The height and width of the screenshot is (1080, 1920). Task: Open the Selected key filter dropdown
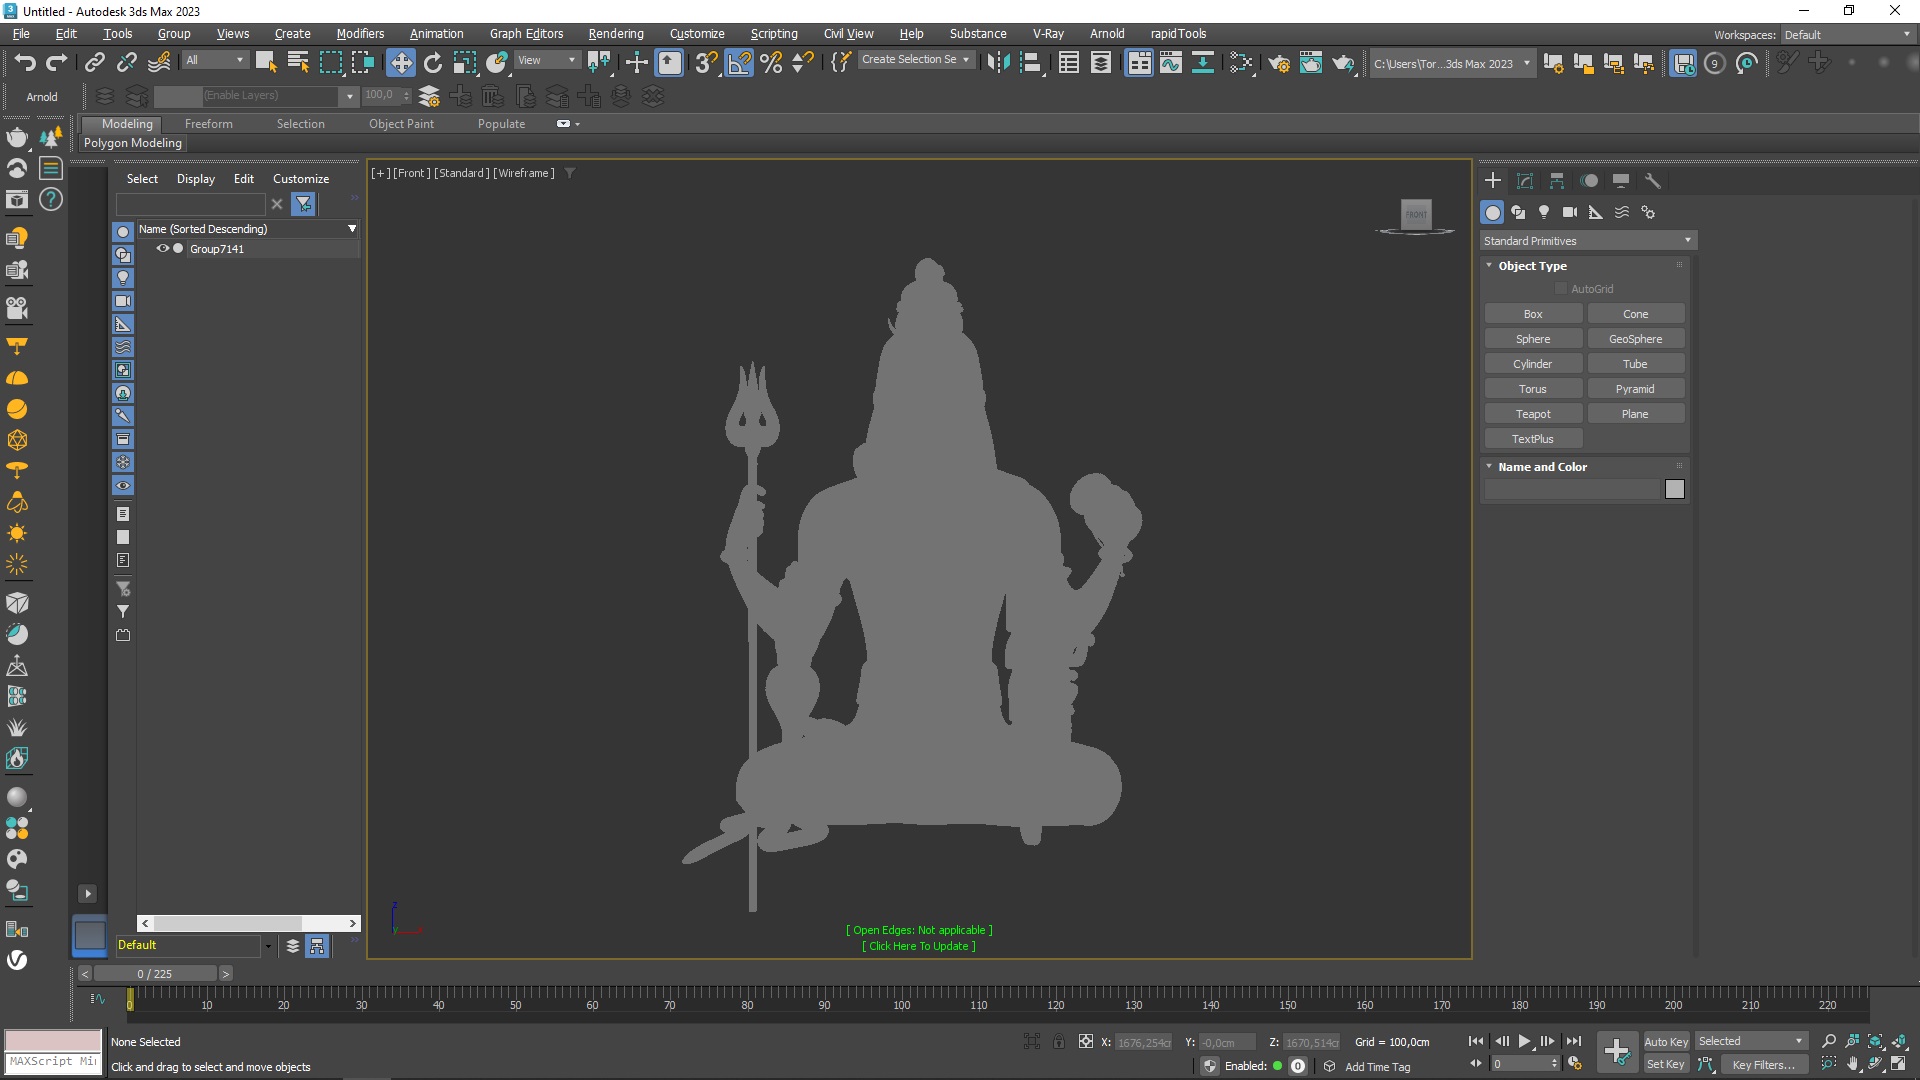[1750, 1042]
